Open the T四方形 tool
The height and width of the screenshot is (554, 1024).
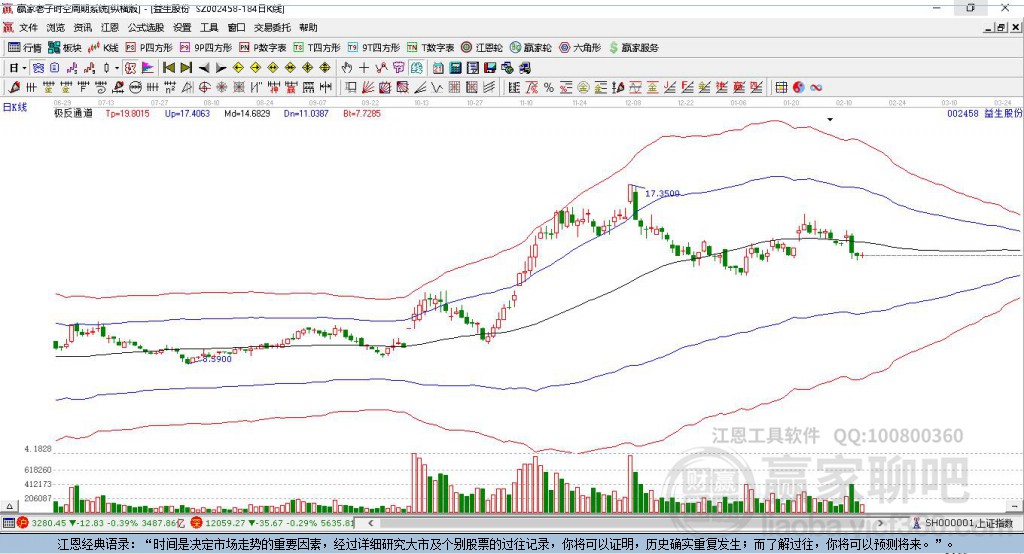[317, 48]
